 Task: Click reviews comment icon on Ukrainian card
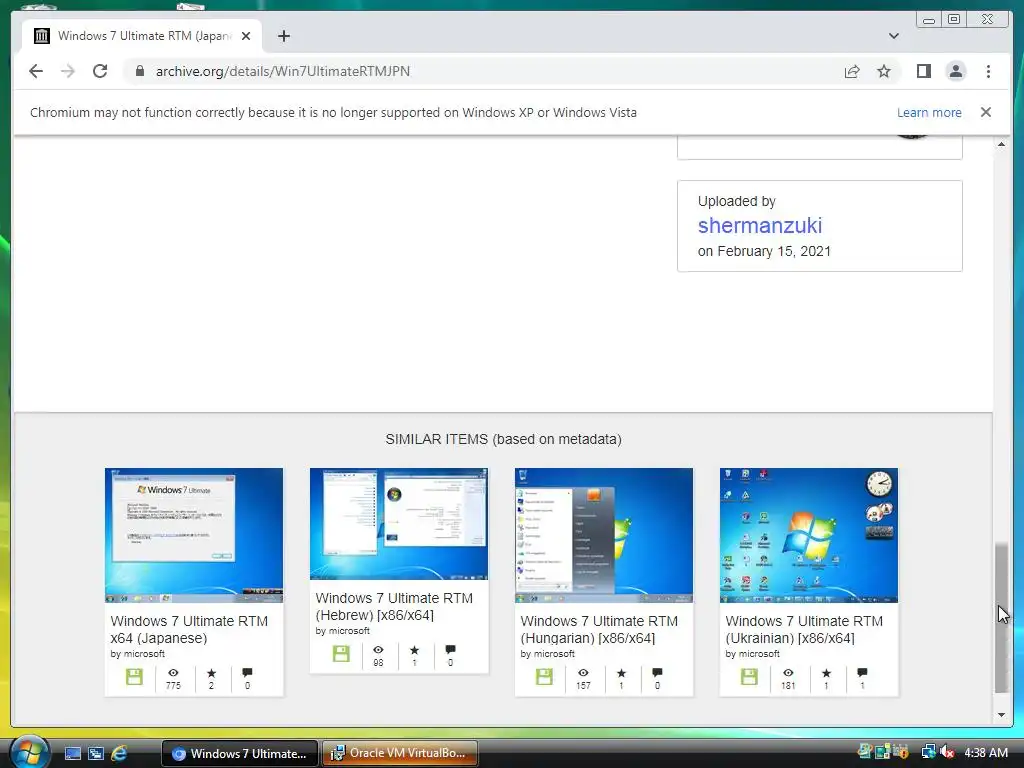coord(862,673)
